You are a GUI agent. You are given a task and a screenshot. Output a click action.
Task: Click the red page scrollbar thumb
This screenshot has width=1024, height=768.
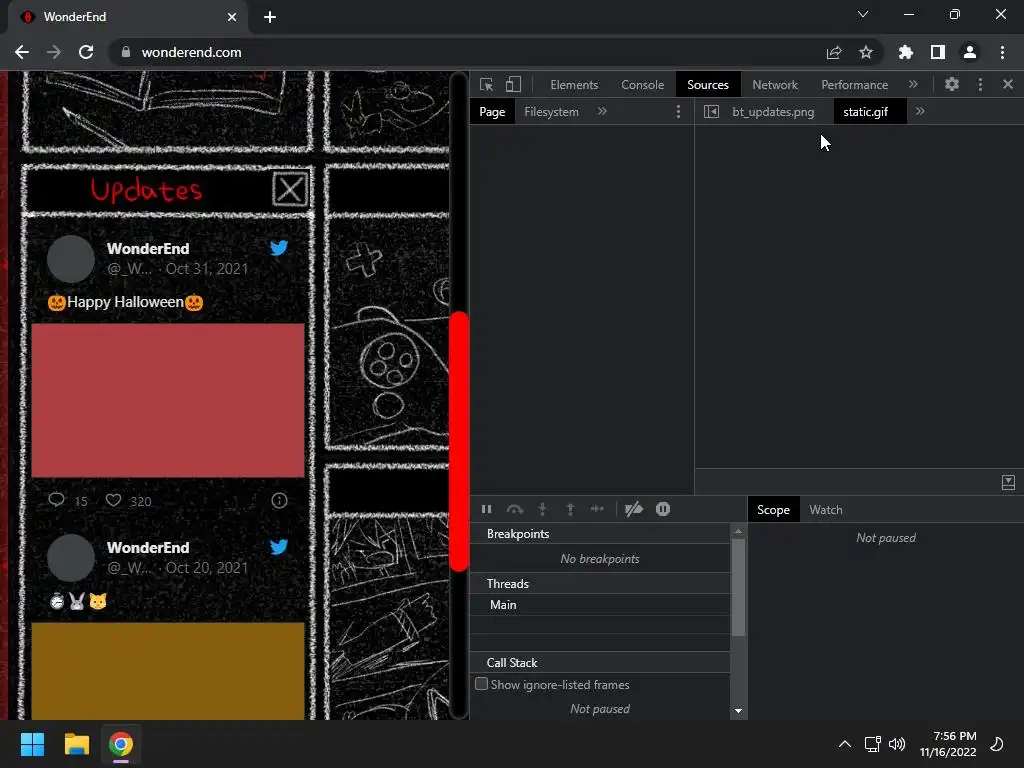pos(459,441)
